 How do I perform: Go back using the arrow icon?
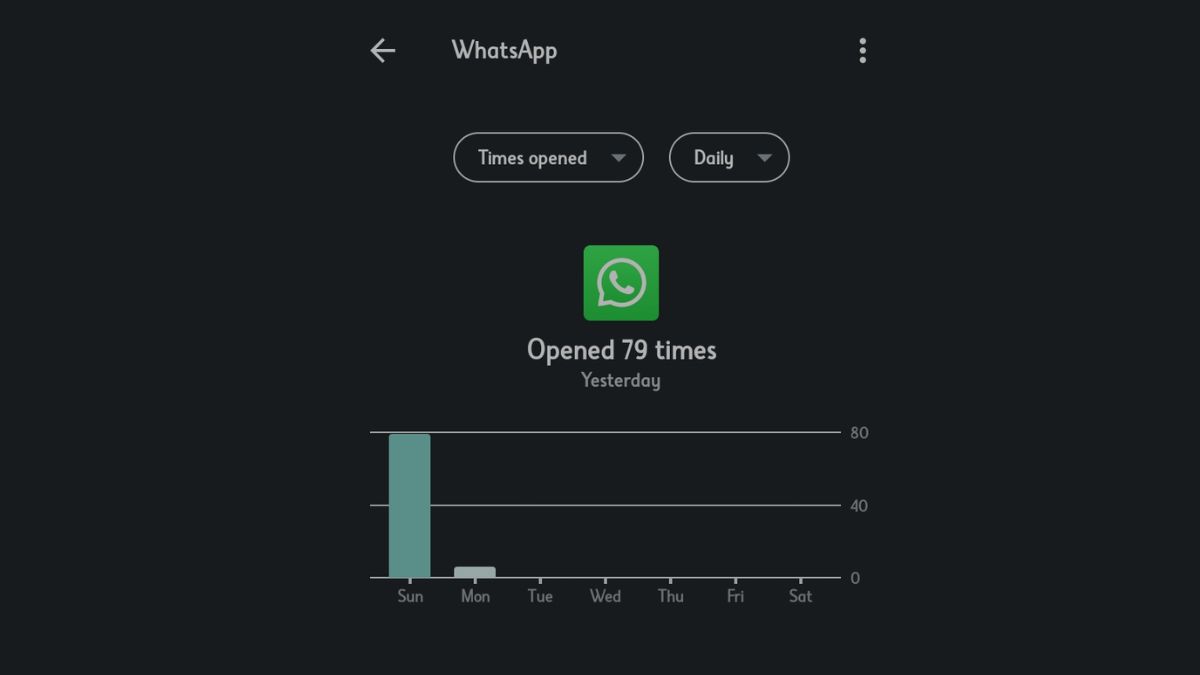point(383,51)
